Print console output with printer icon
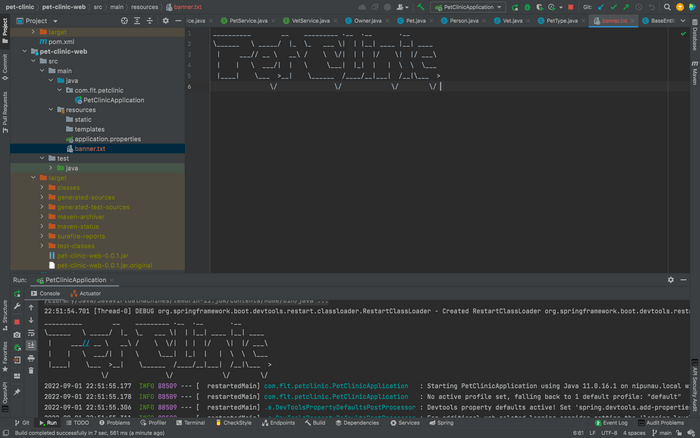This screenshot has height=438, width=700. [x=31, y=358]
